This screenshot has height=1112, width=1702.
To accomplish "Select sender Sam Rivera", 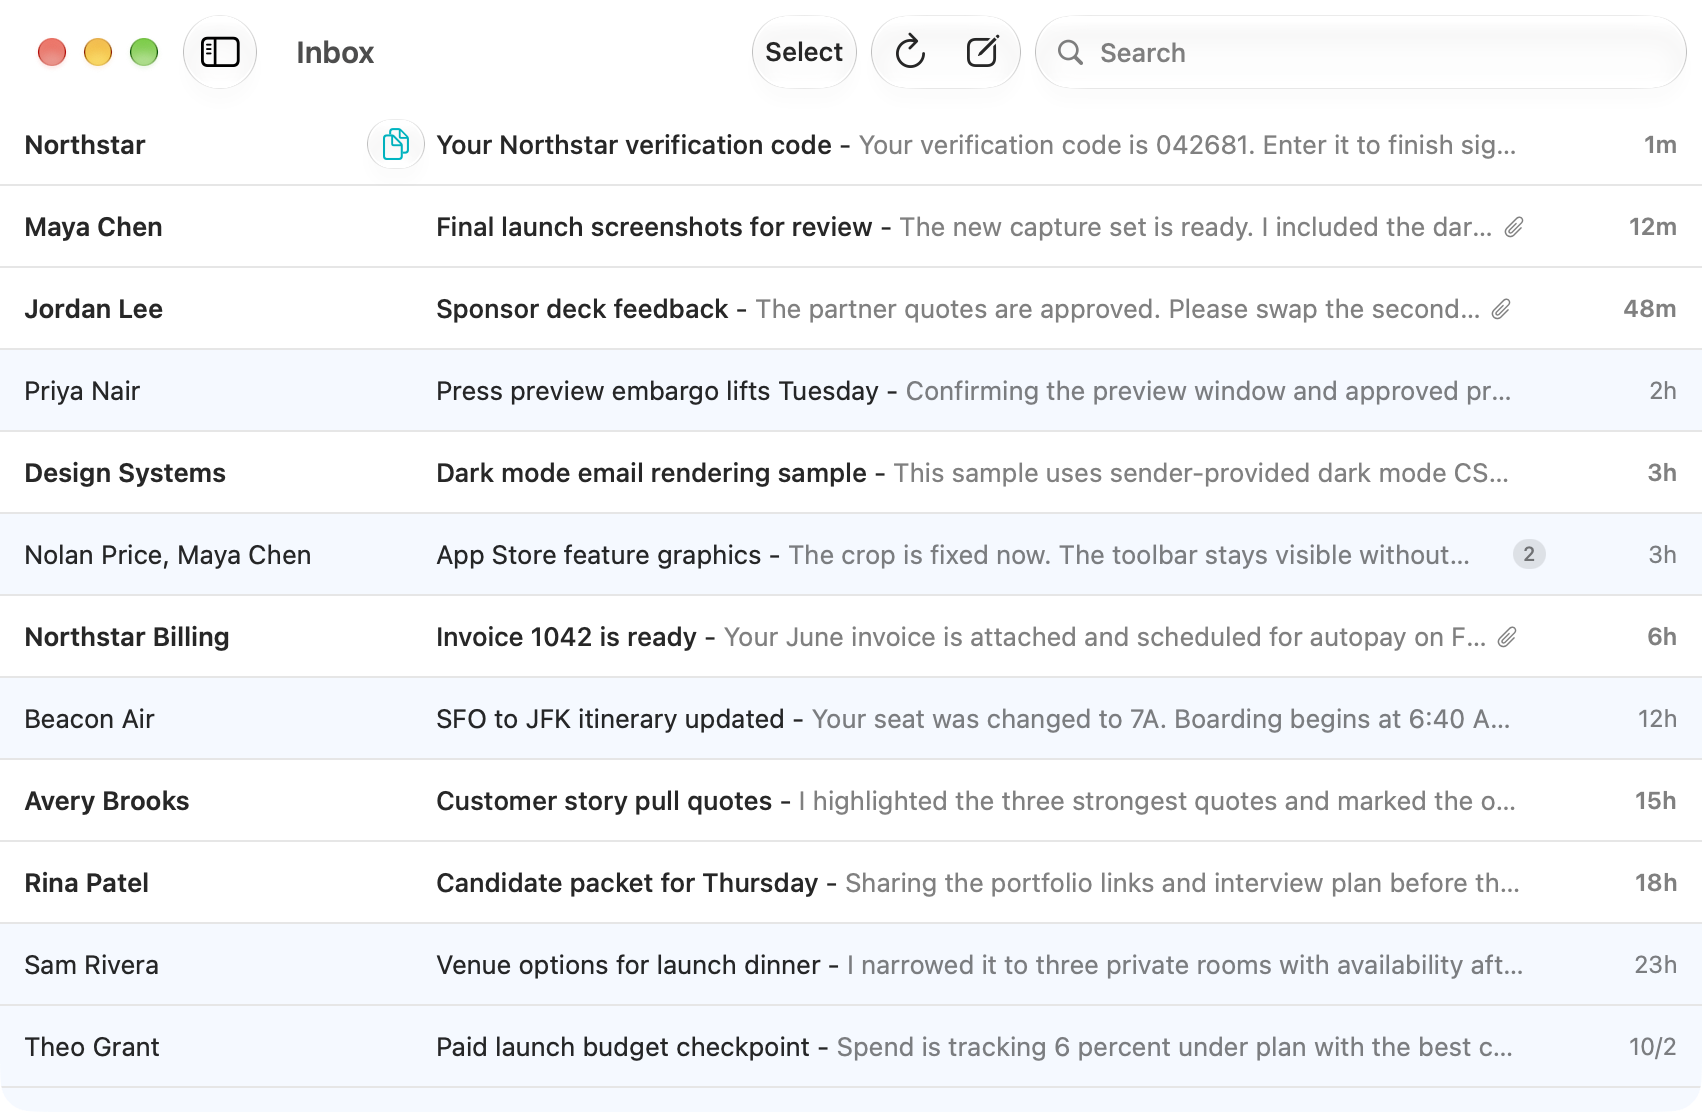I will [92, 965].
